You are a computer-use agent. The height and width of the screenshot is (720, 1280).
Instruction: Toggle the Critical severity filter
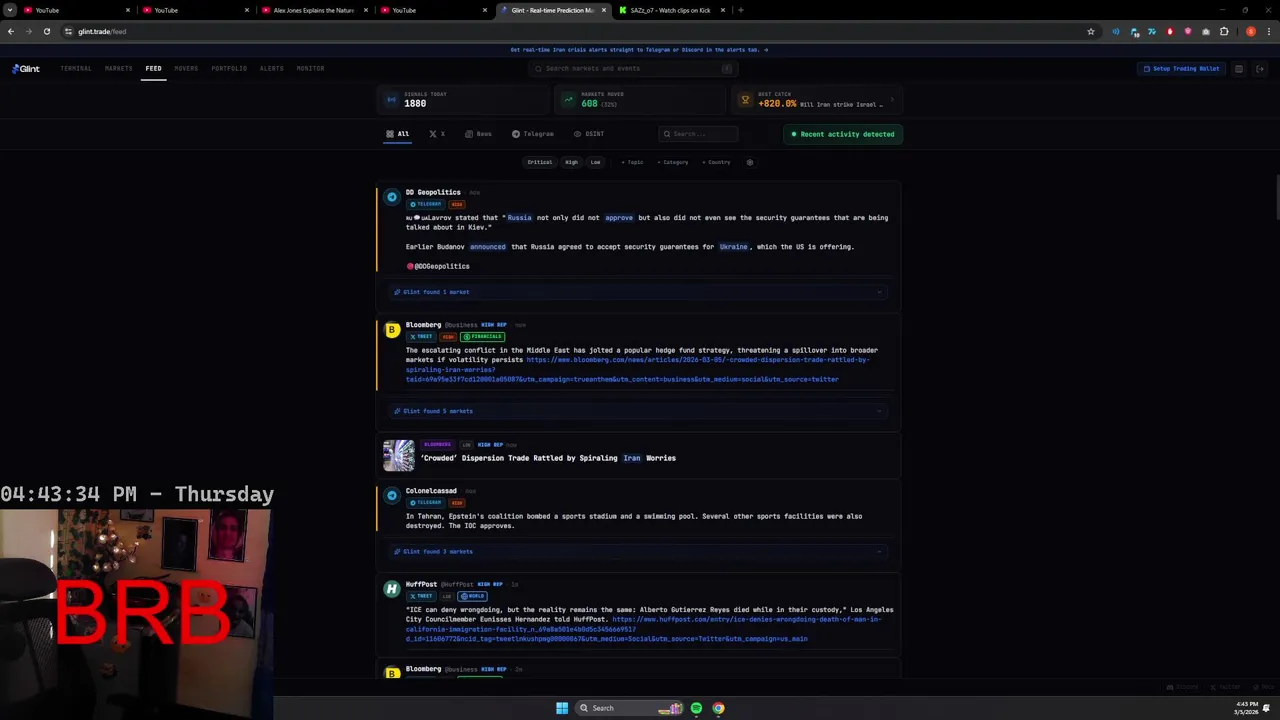540,162
